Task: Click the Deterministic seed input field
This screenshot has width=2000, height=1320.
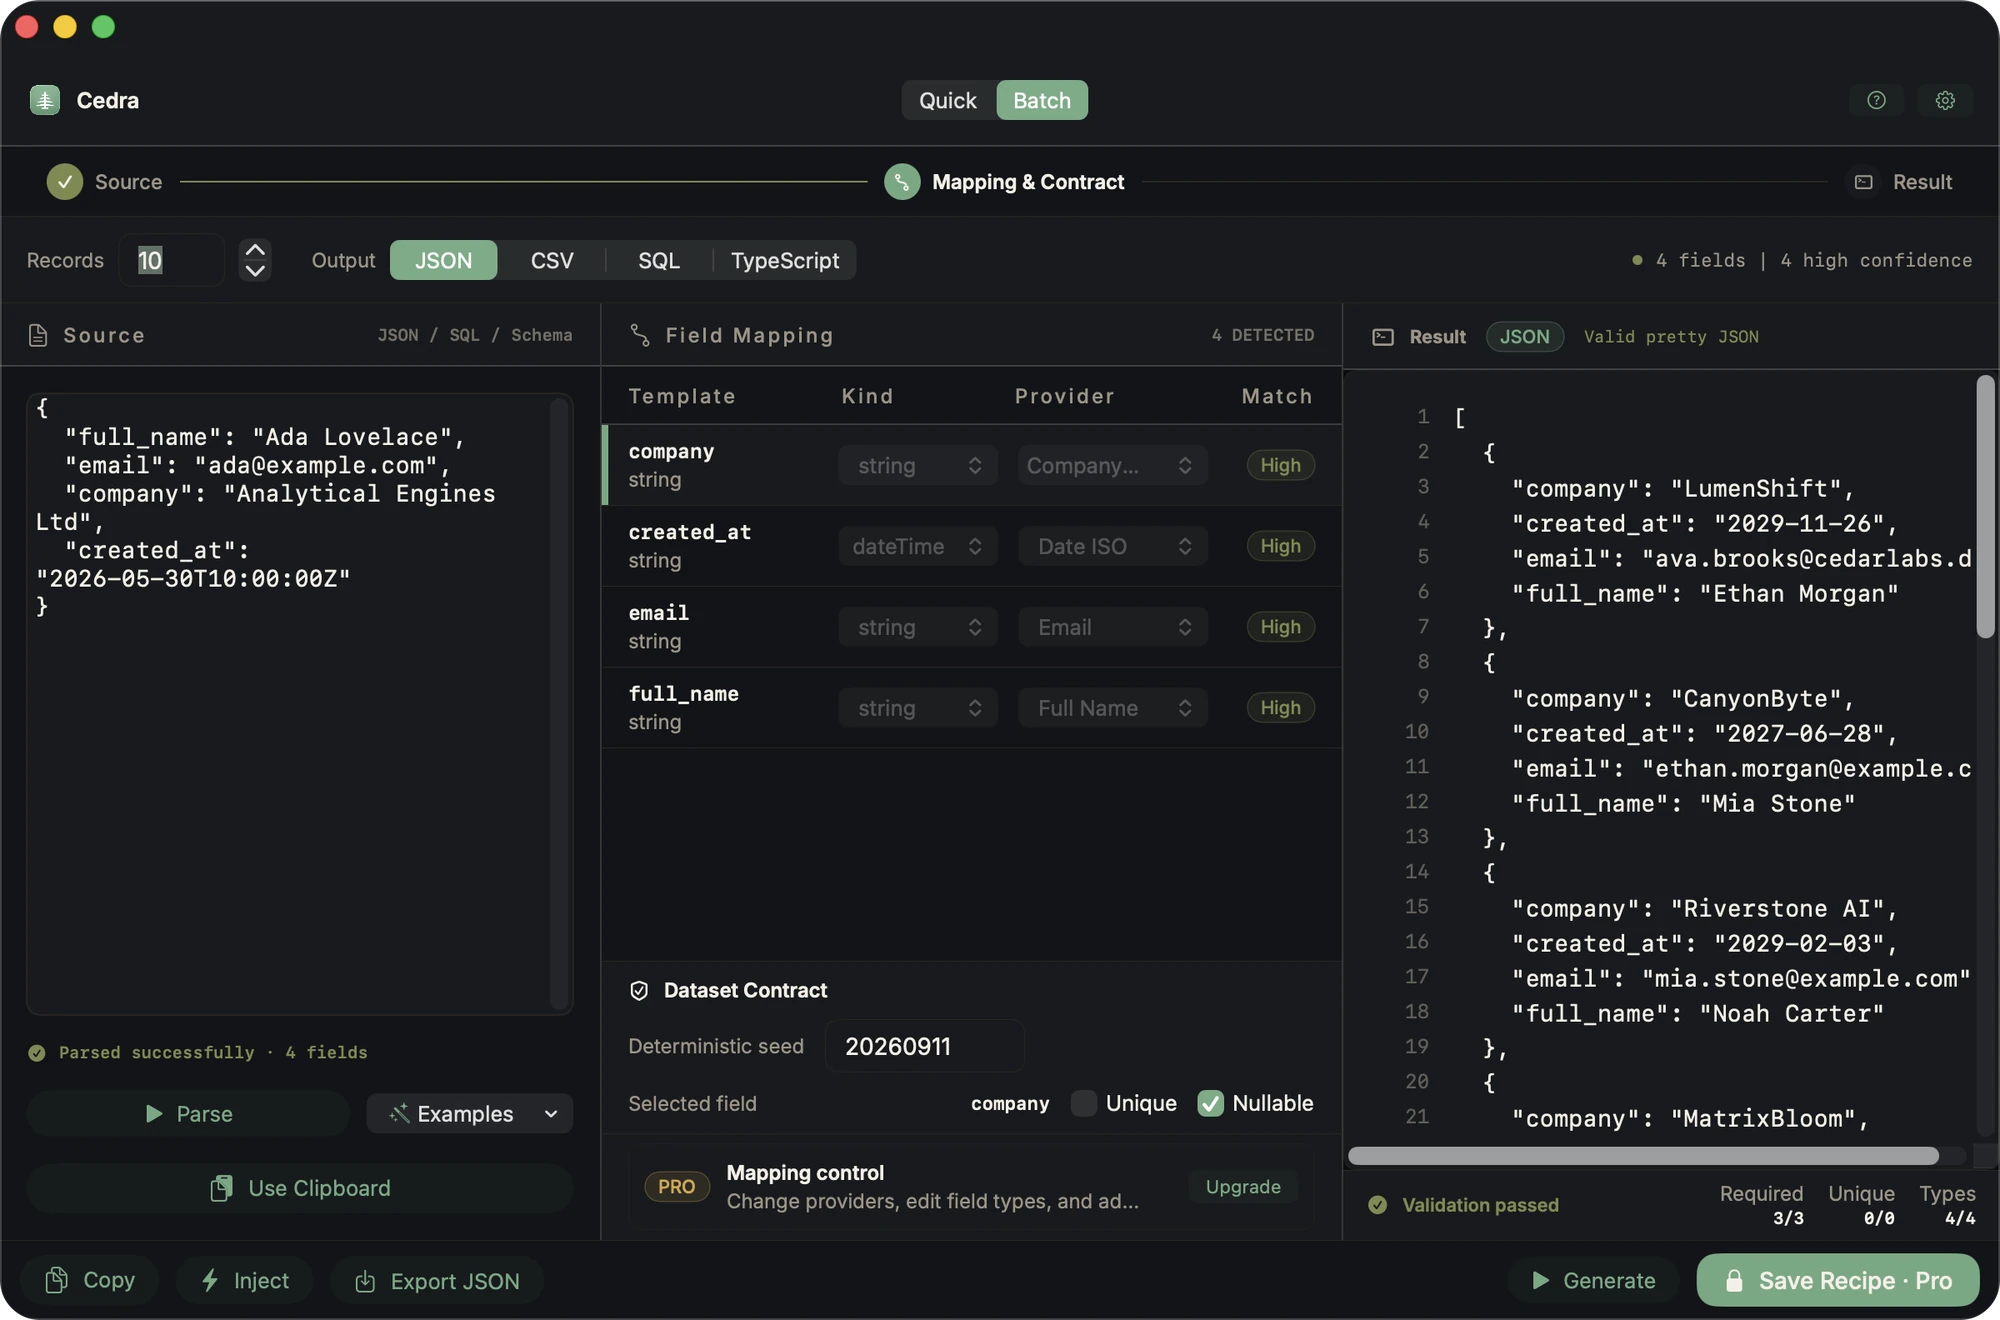Action: [x=925, y=1047]
